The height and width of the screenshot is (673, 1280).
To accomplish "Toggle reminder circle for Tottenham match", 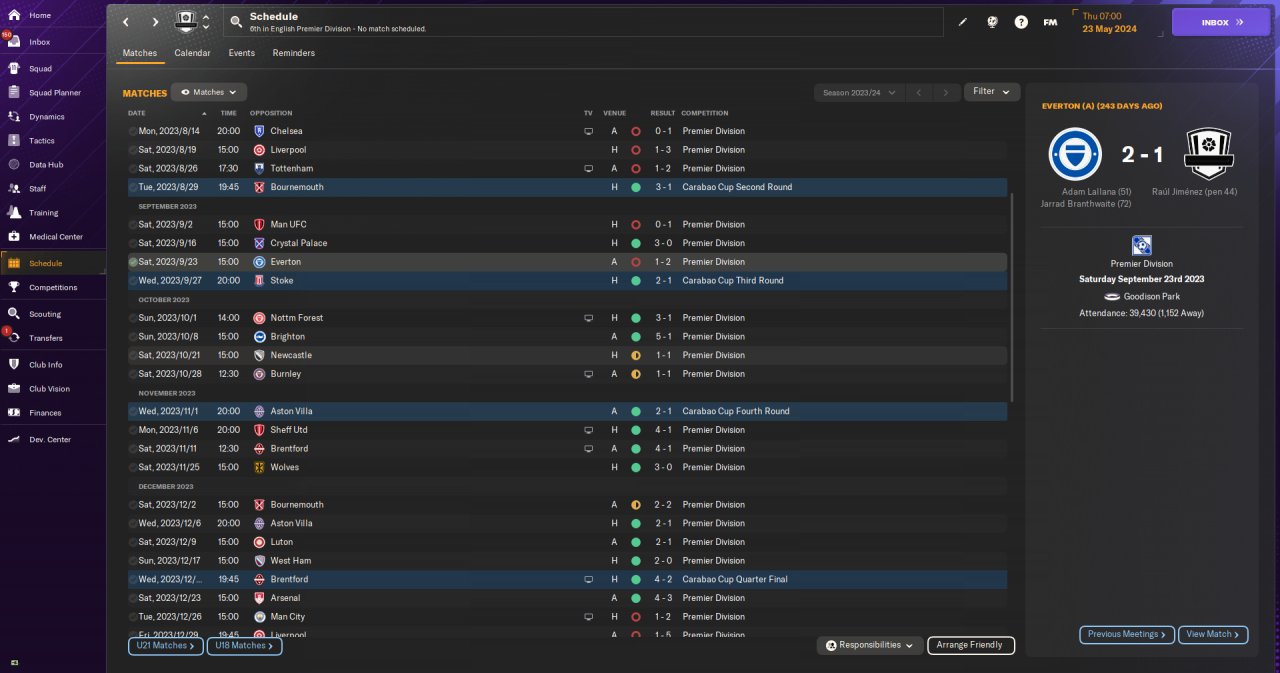I will 133,168.
